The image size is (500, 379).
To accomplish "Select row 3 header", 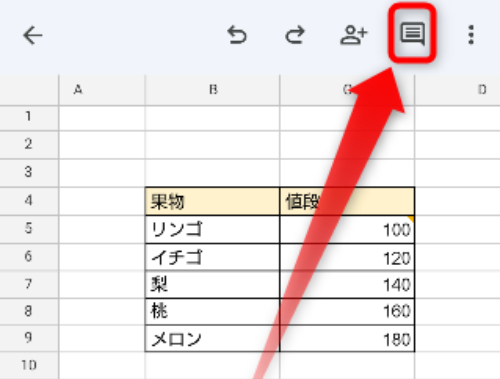I will coord(29,173).
